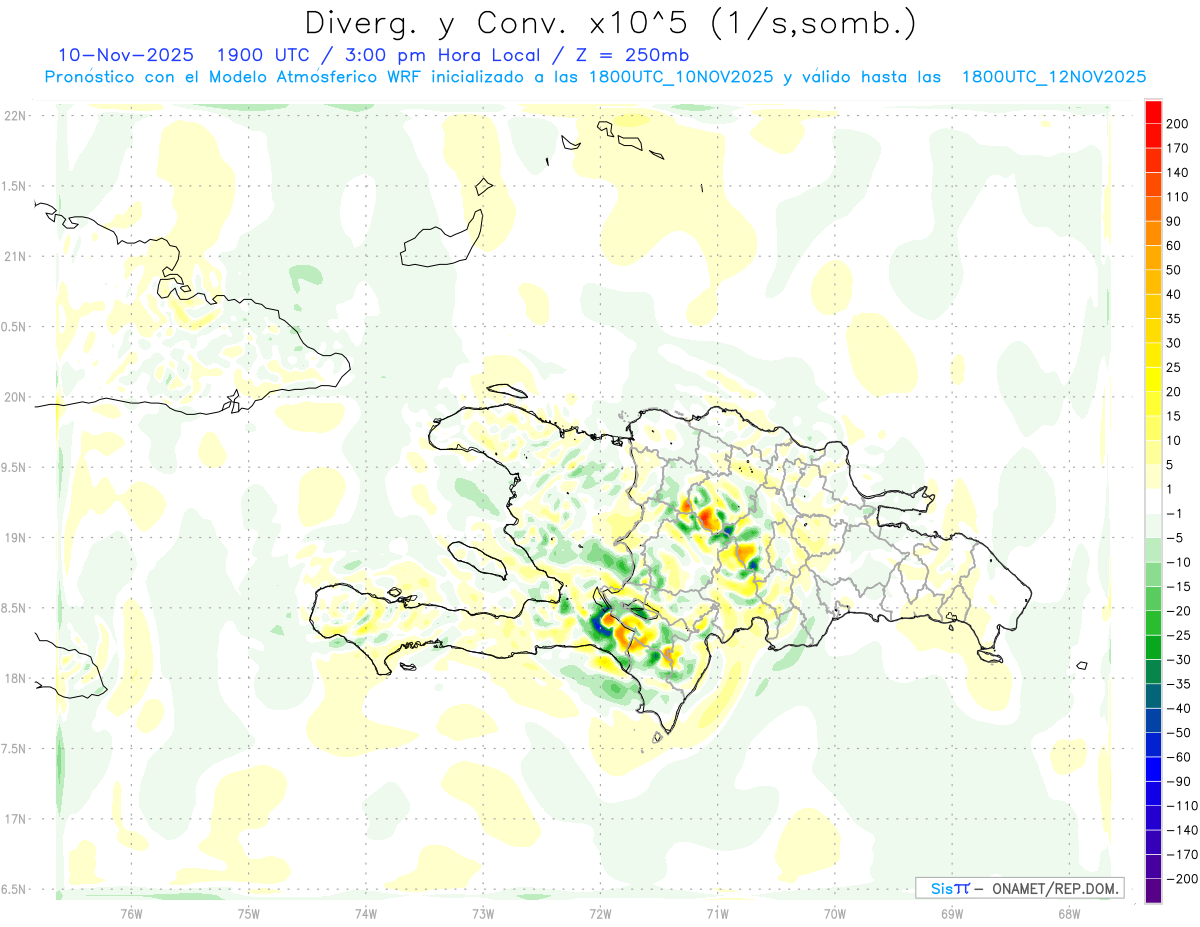The height and width of the screenshot is (927, 1200).
Task: Click the positive '170' color bar label
Action: [1177, 148]
